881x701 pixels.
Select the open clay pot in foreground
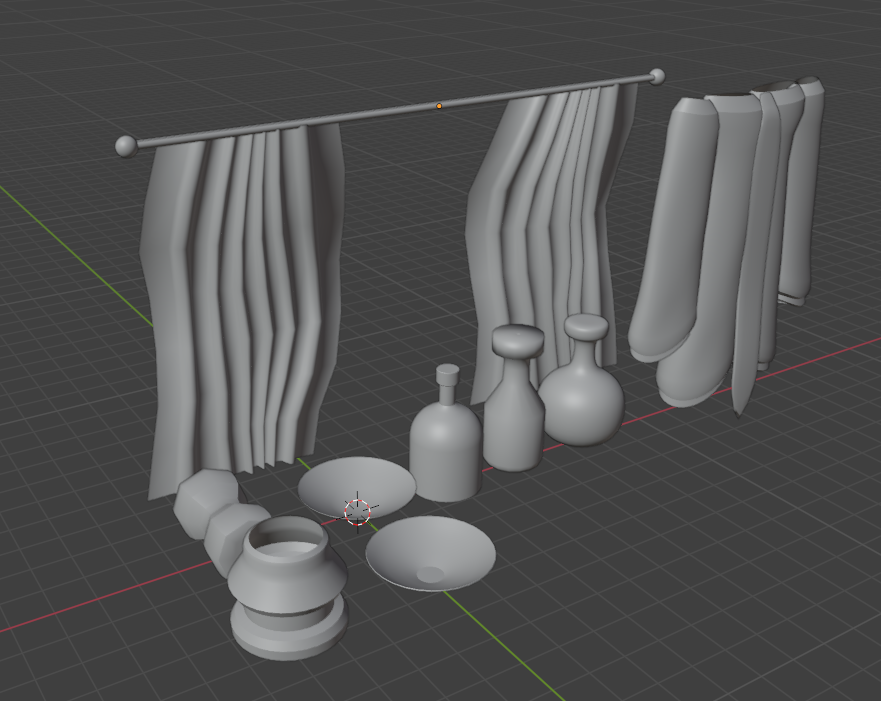point(288,587)
